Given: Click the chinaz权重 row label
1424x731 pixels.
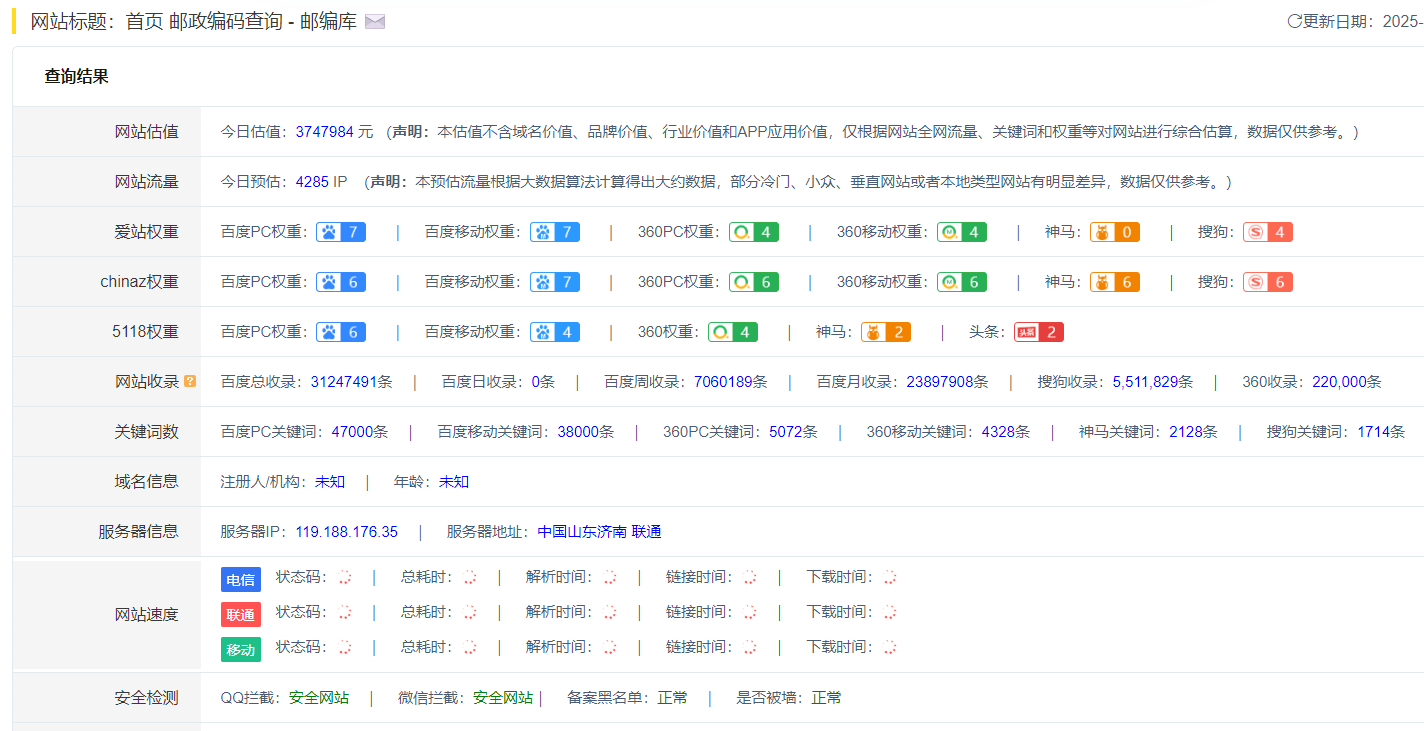Looking at the screenshot, I should tap(139, 281).
